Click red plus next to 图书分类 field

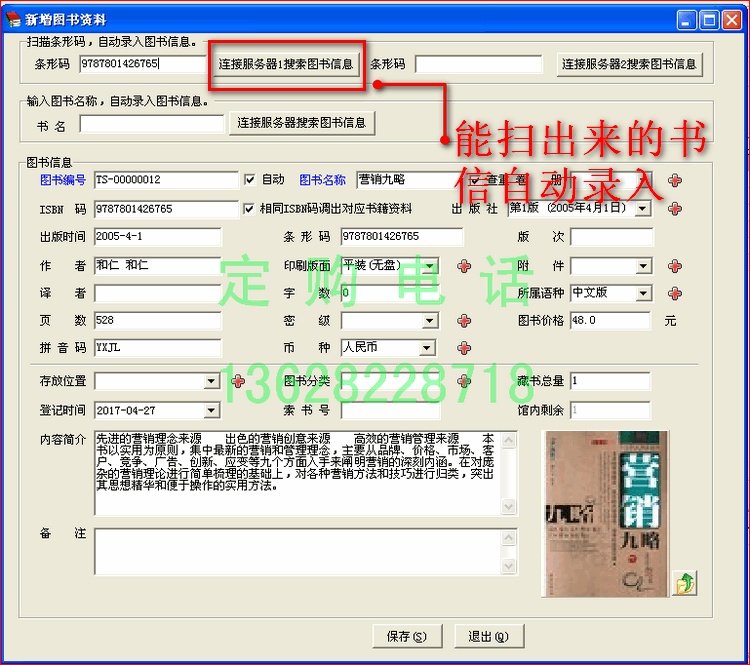[464, 381]
